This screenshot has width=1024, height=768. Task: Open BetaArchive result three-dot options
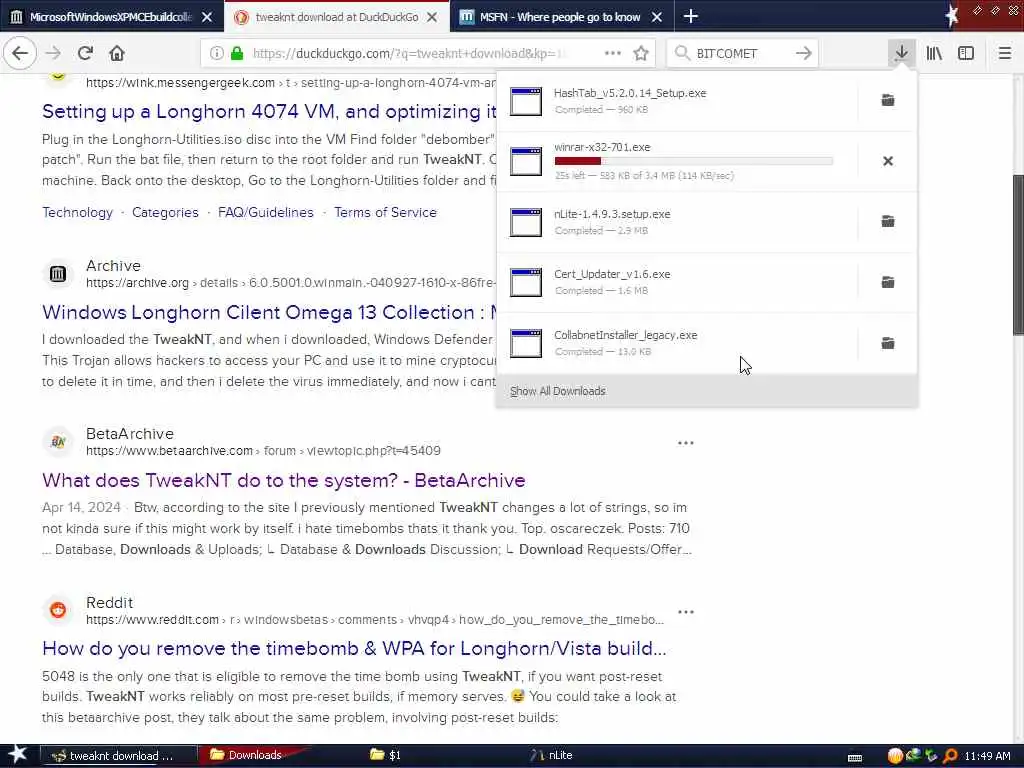(x=686, y=443)
